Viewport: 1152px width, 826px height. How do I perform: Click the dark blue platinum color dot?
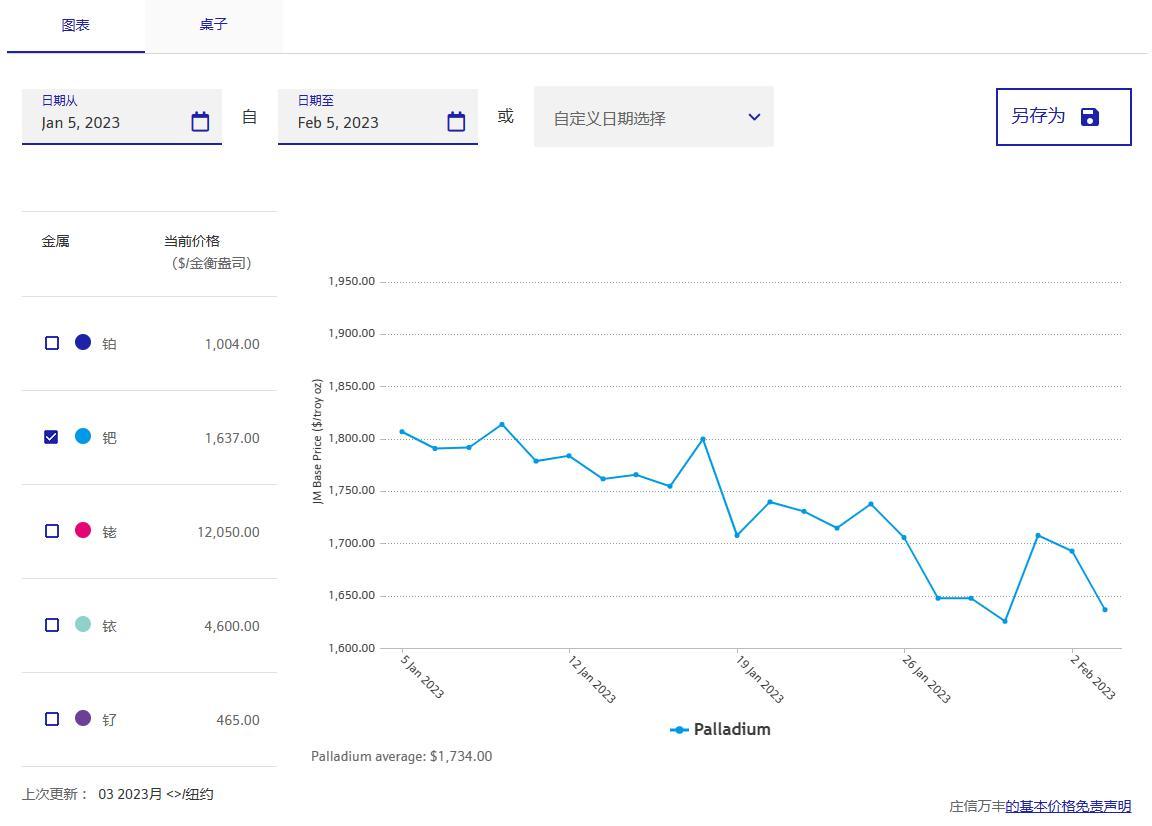point(83,342)
